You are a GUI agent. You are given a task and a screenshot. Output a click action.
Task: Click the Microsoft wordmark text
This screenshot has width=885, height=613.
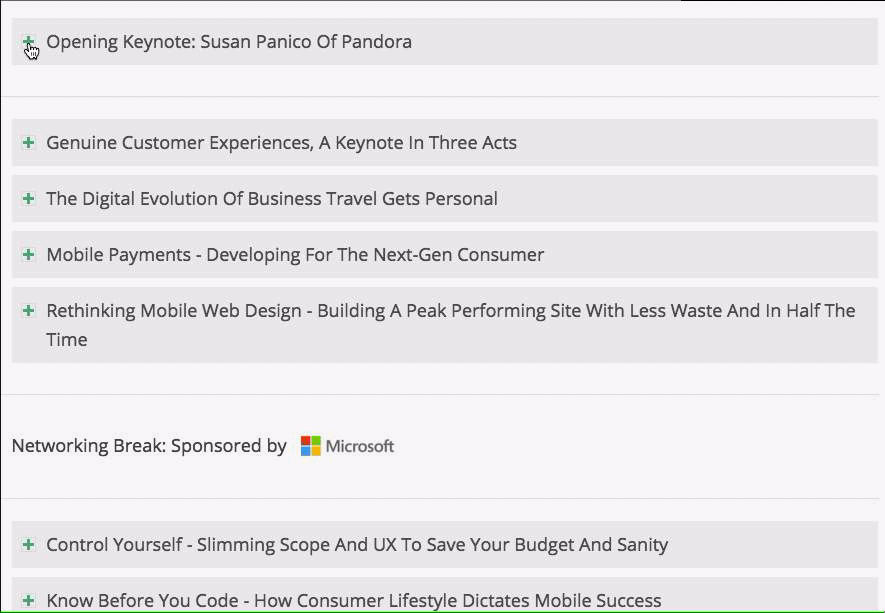coord(360,446)
